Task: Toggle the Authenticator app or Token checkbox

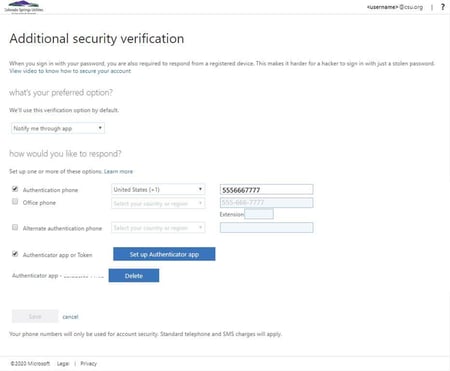Action: (x=15, y=254)
